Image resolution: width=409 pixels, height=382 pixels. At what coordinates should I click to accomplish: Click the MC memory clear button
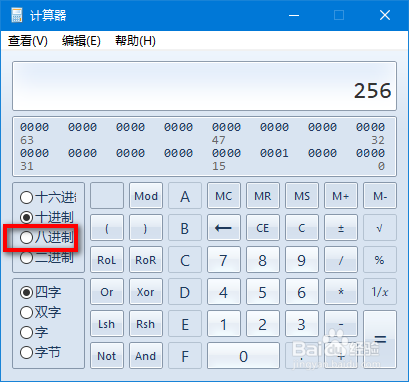[x=224, y=196]
